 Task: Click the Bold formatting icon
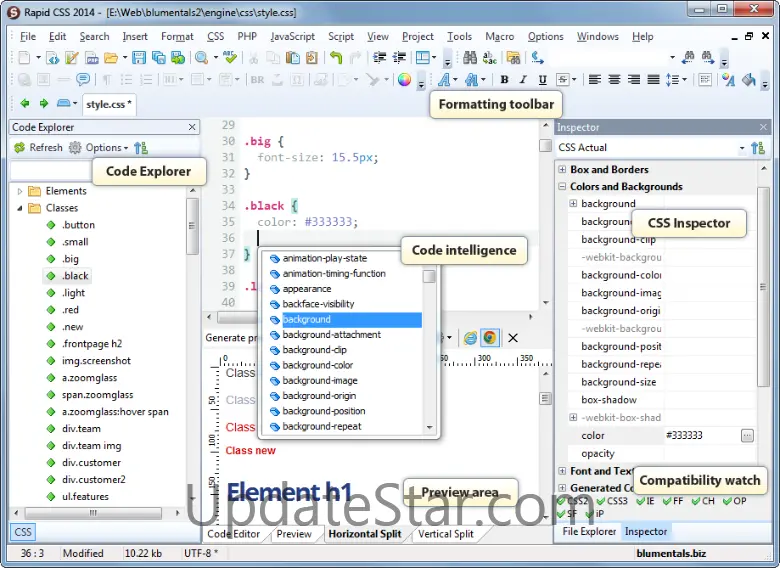click(x=504, y=80)
